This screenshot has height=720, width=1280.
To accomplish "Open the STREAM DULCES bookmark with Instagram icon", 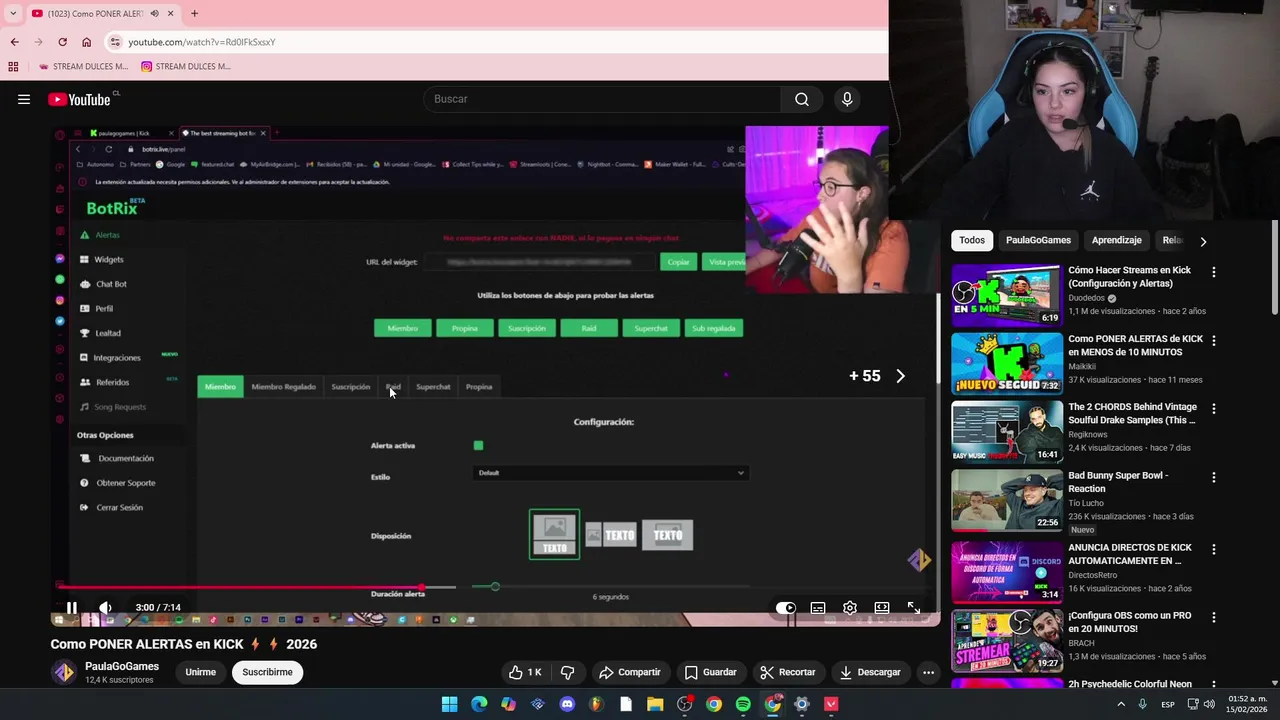I will coord(186,67).
